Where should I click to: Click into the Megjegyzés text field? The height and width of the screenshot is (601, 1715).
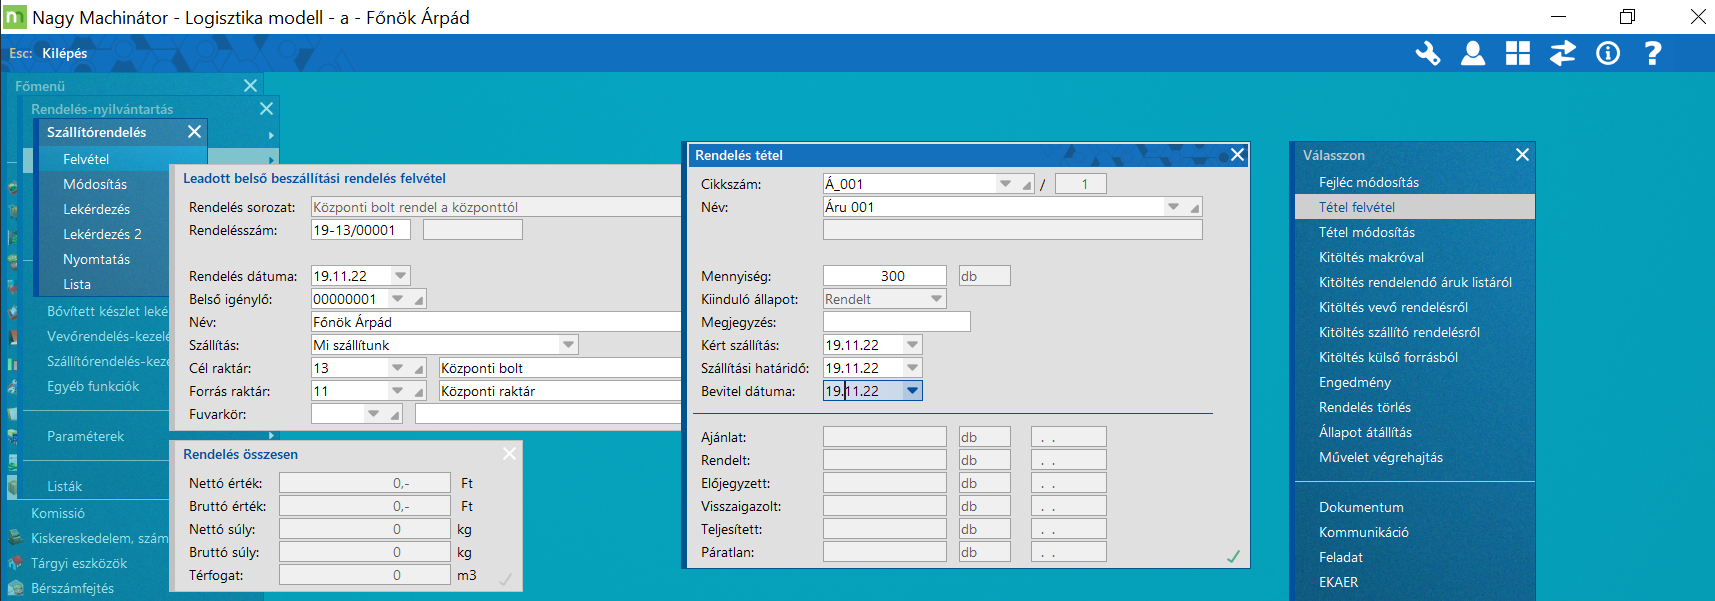896,322
